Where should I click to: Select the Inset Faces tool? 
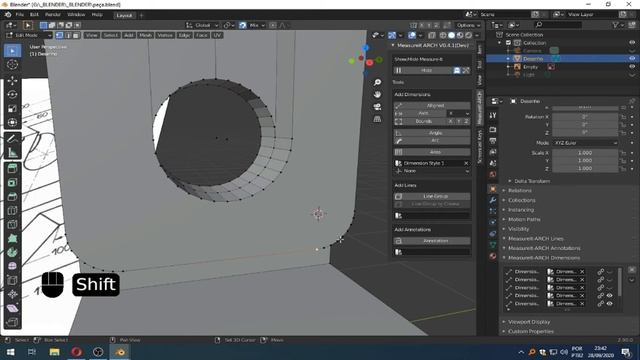tap(12, 182)
